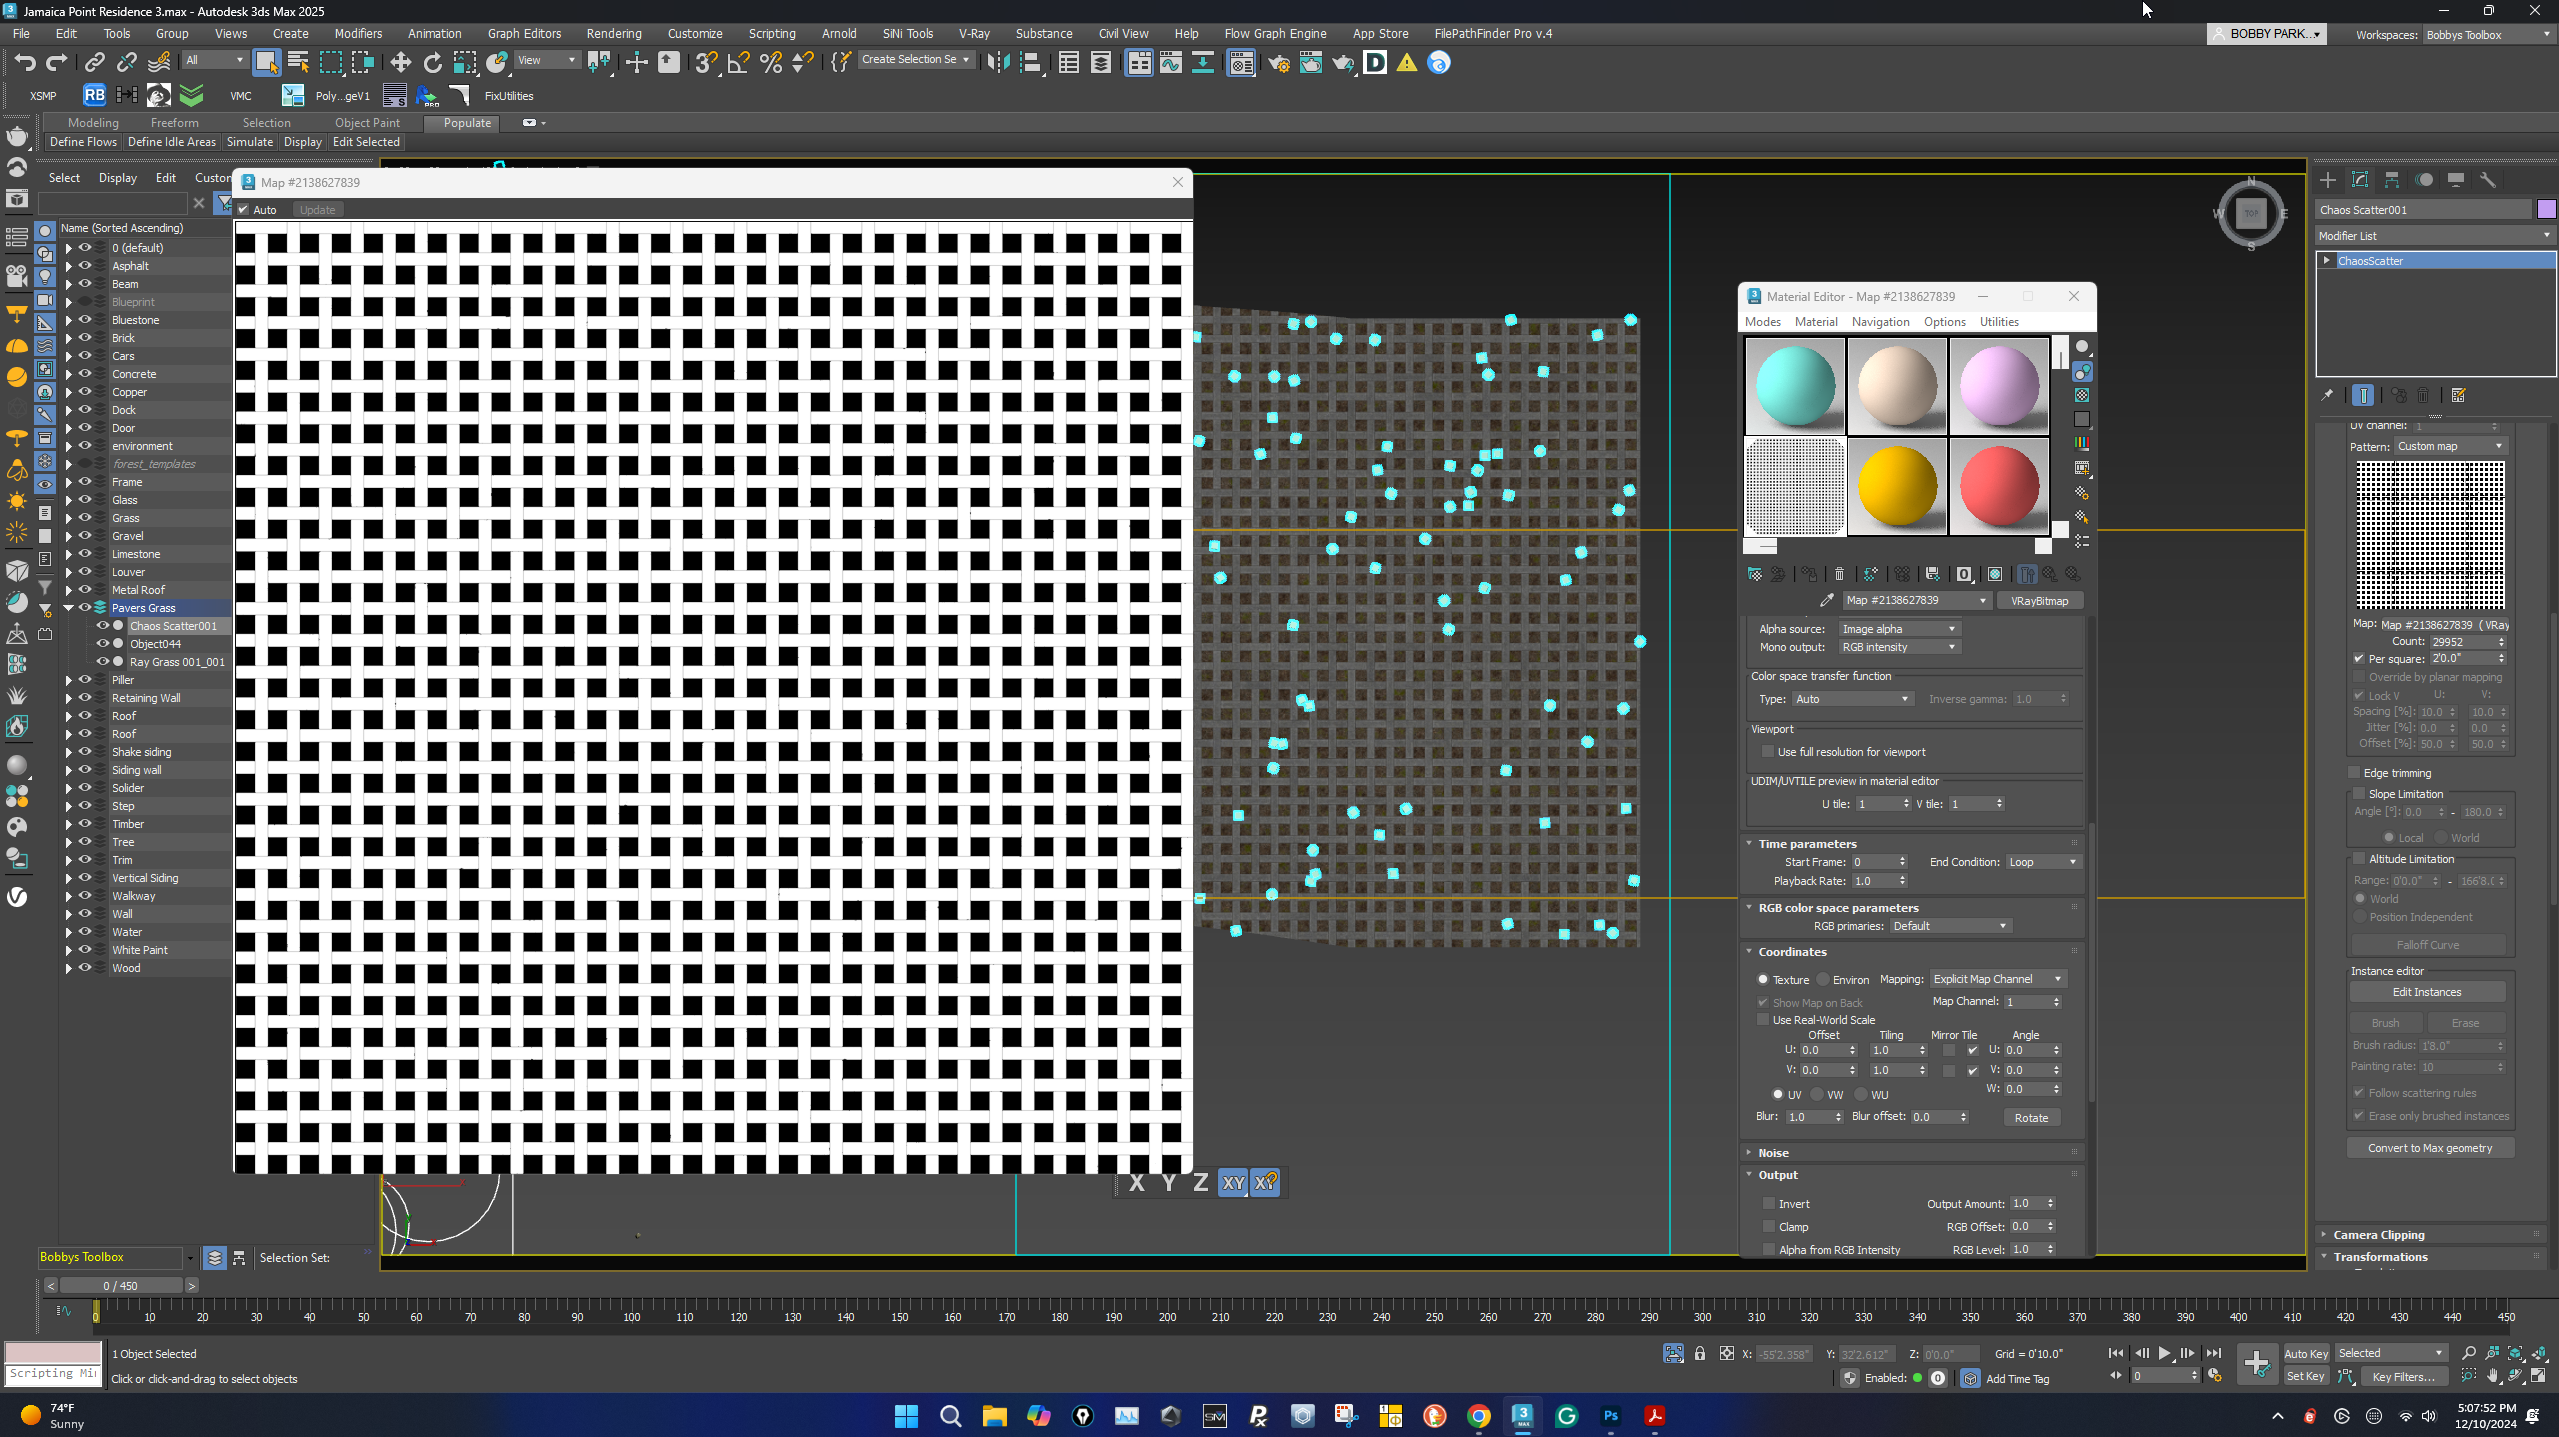The height and width of the screenshot is (1437, 2559).
Task: Check the Clamp output option
Action: [x=1769, y=1227]
